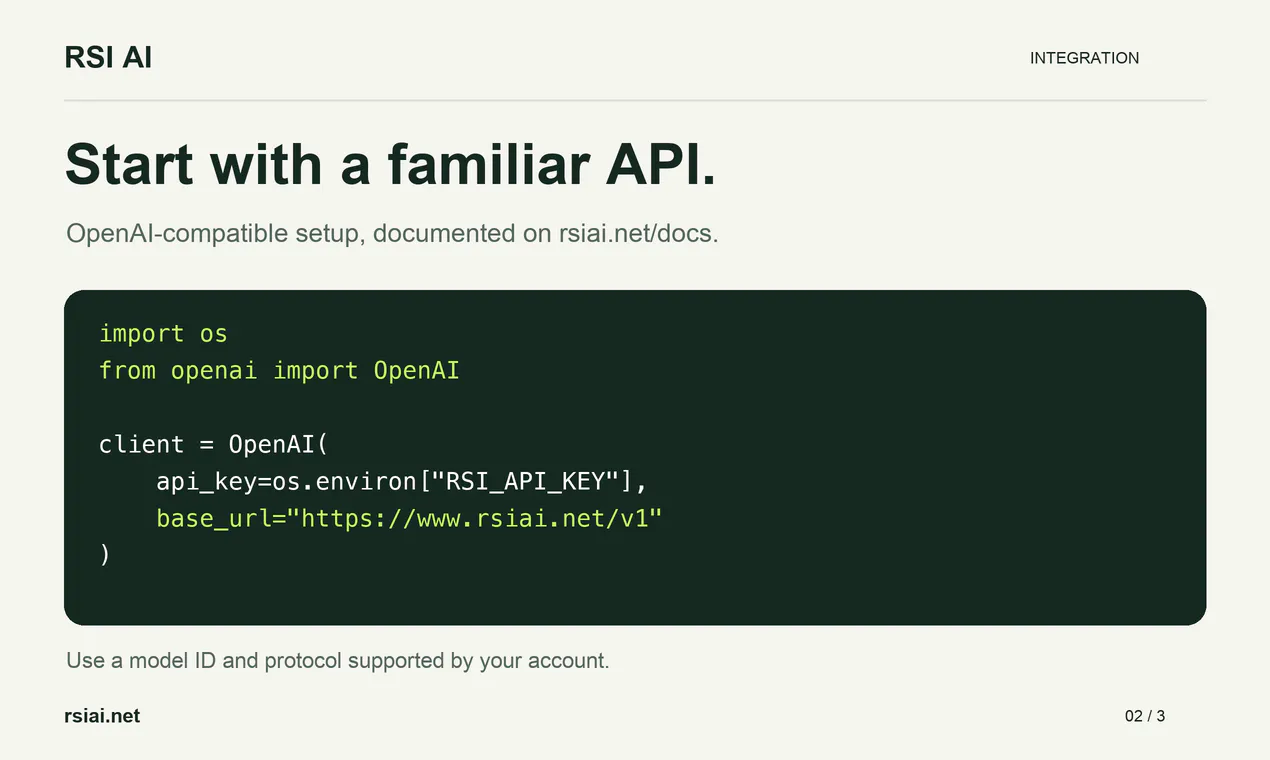Click the 'client = OpenAI(' line
Viewport: 1270px width, 760px height.
(213, 444)
